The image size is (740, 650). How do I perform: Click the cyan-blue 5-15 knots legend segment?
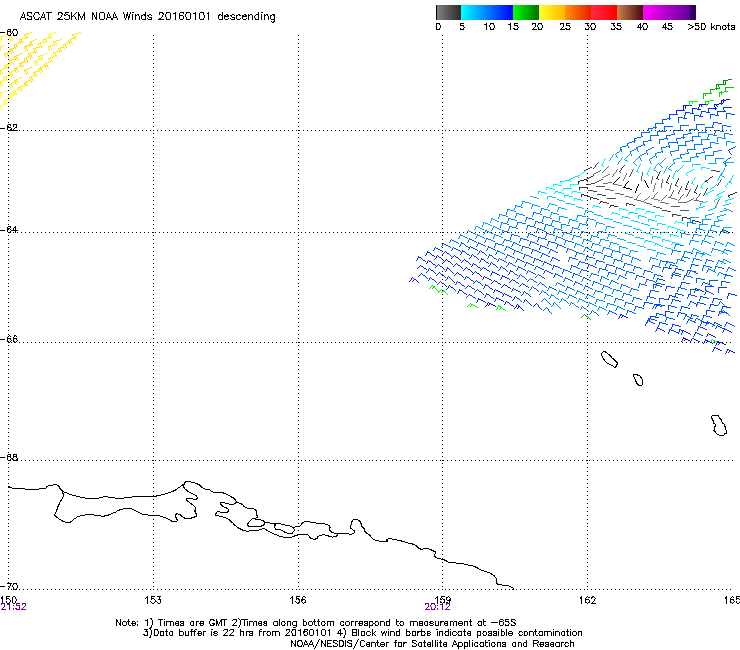coord(487,12)
